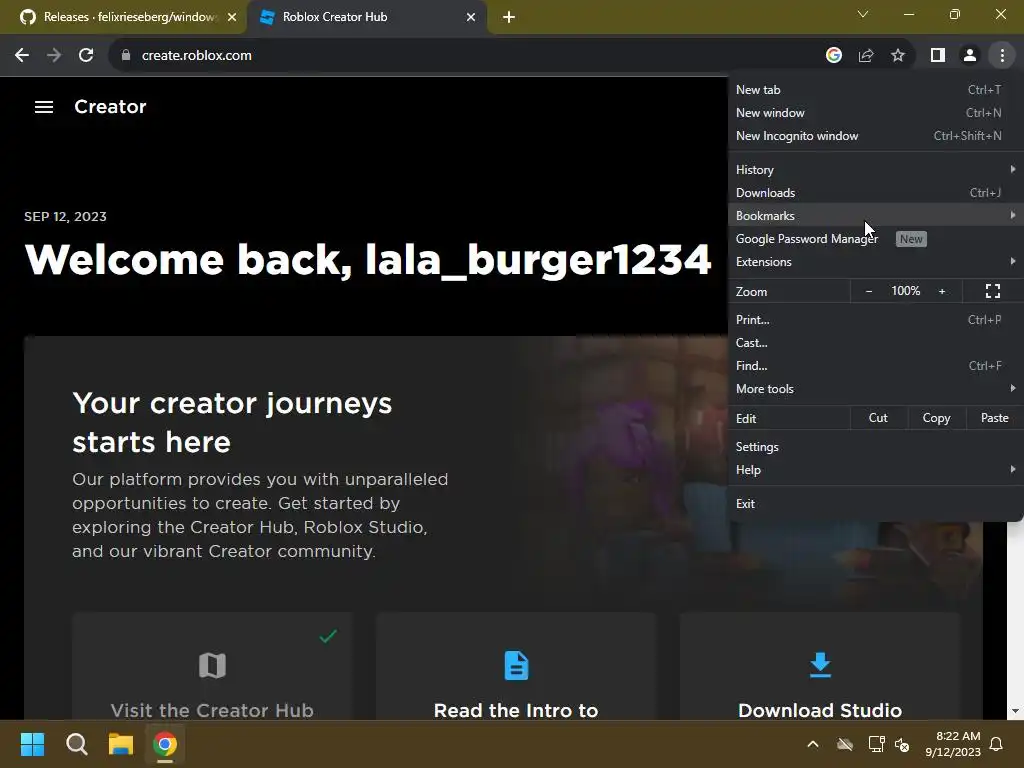Switch to Roblox Creator Hub tab
The width and height of the screenshot is (1024, 768).
pyautogui.click(x=367, y=18)
